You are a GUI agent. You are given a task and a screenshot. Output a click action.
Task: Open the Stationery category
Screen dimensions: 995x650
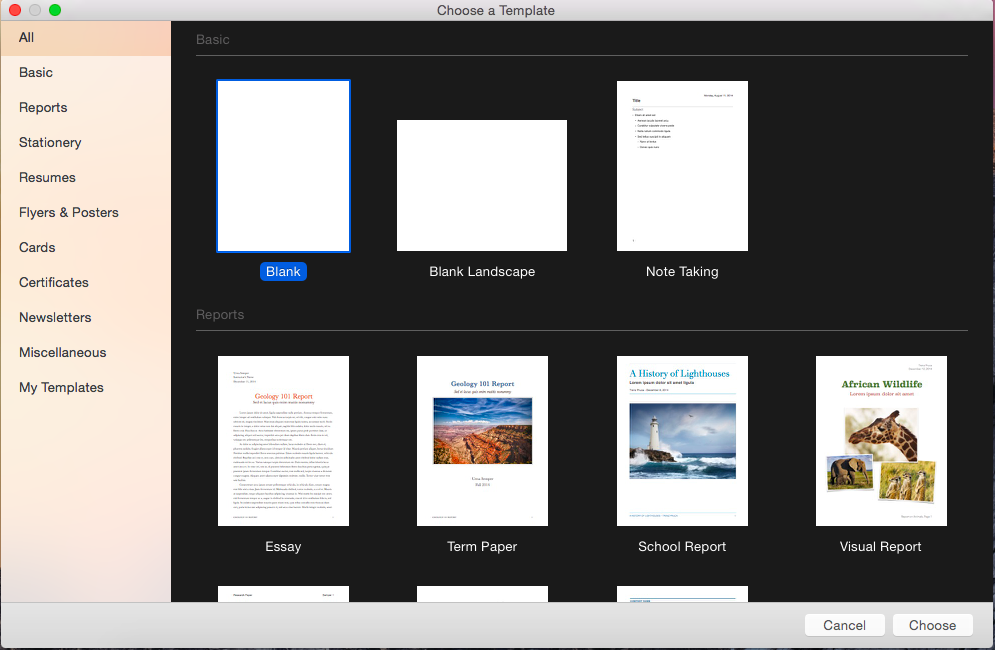pyautogui.click(x=50, y=142)
